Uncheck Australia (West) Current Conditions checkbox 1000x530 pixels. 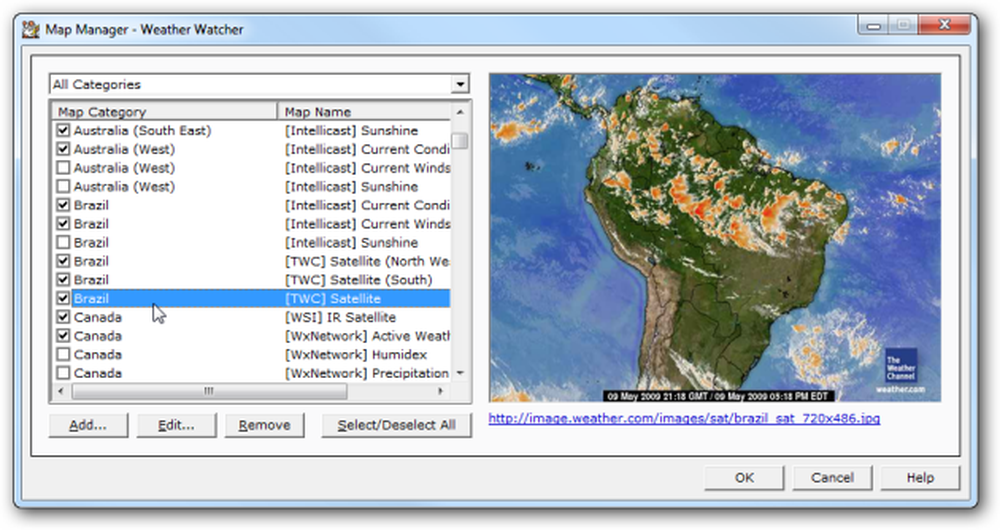63,149
